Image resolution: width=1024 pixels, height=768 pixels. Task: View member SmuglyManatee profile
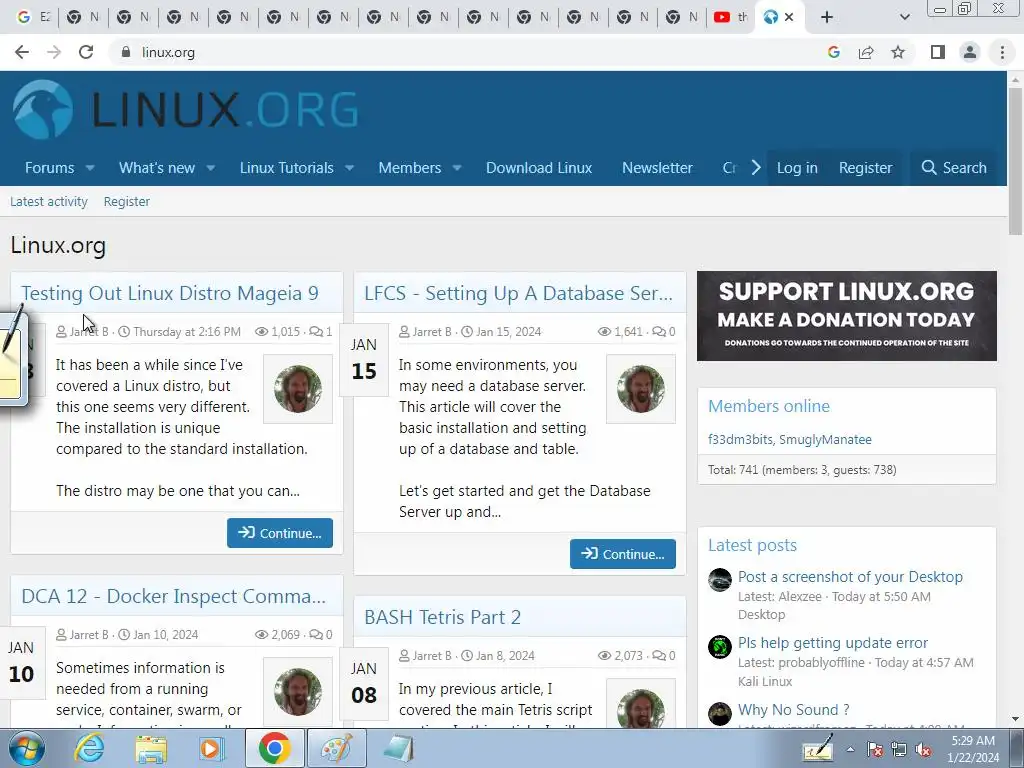[x=825, y=440]
